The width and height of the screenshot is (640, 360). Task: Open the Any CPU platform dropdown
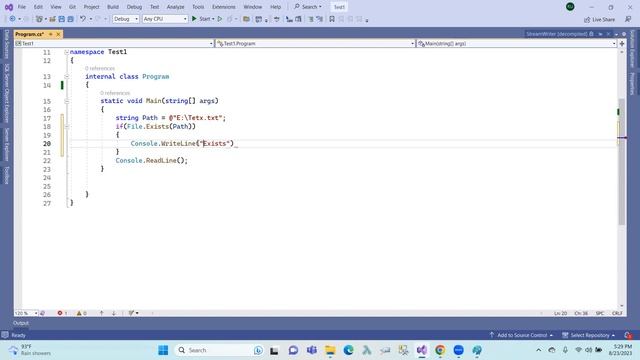(165, 19)
